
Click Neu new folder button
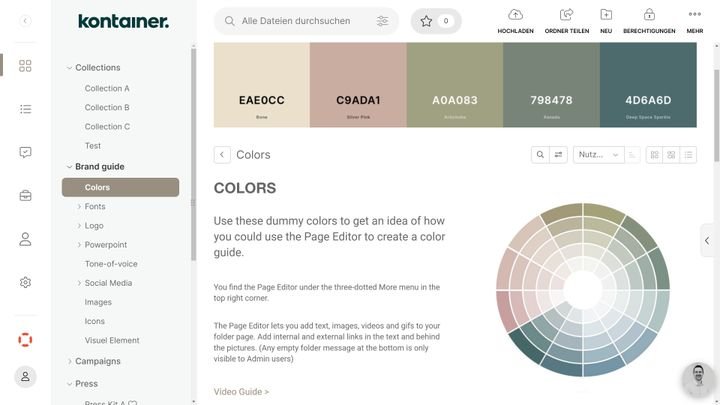pyautogui.click(x=606, y=21)
